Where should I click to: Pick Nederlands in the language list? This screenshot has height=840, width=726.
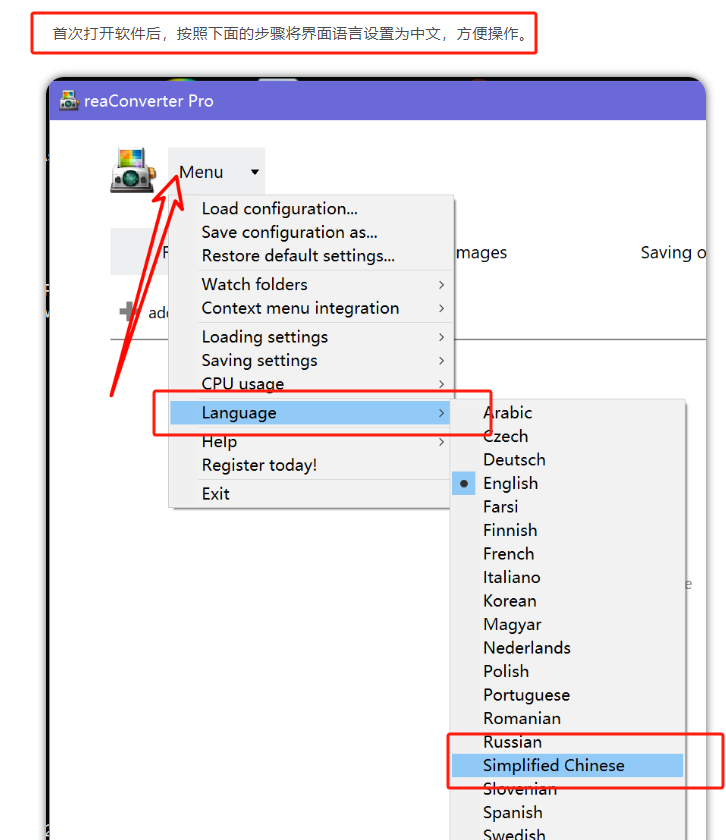tap(567, 648)
